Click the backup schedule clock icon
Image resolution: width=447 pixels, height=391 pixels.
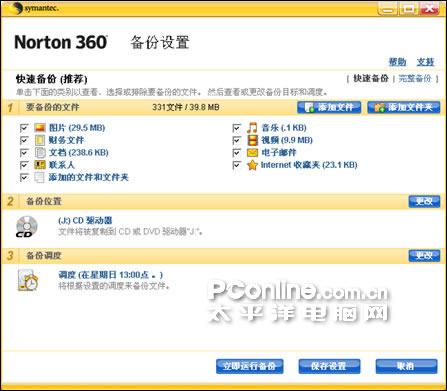[x=28, y=280]
